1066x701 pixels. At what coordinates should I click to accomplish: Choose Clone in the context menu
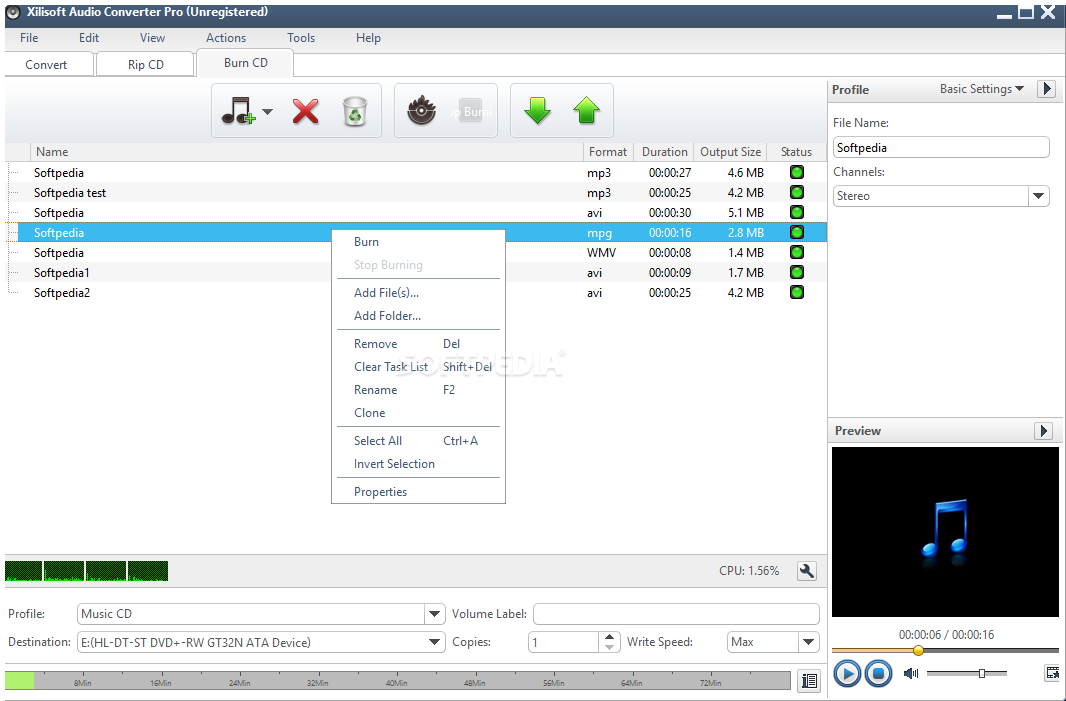pos(419,413)
